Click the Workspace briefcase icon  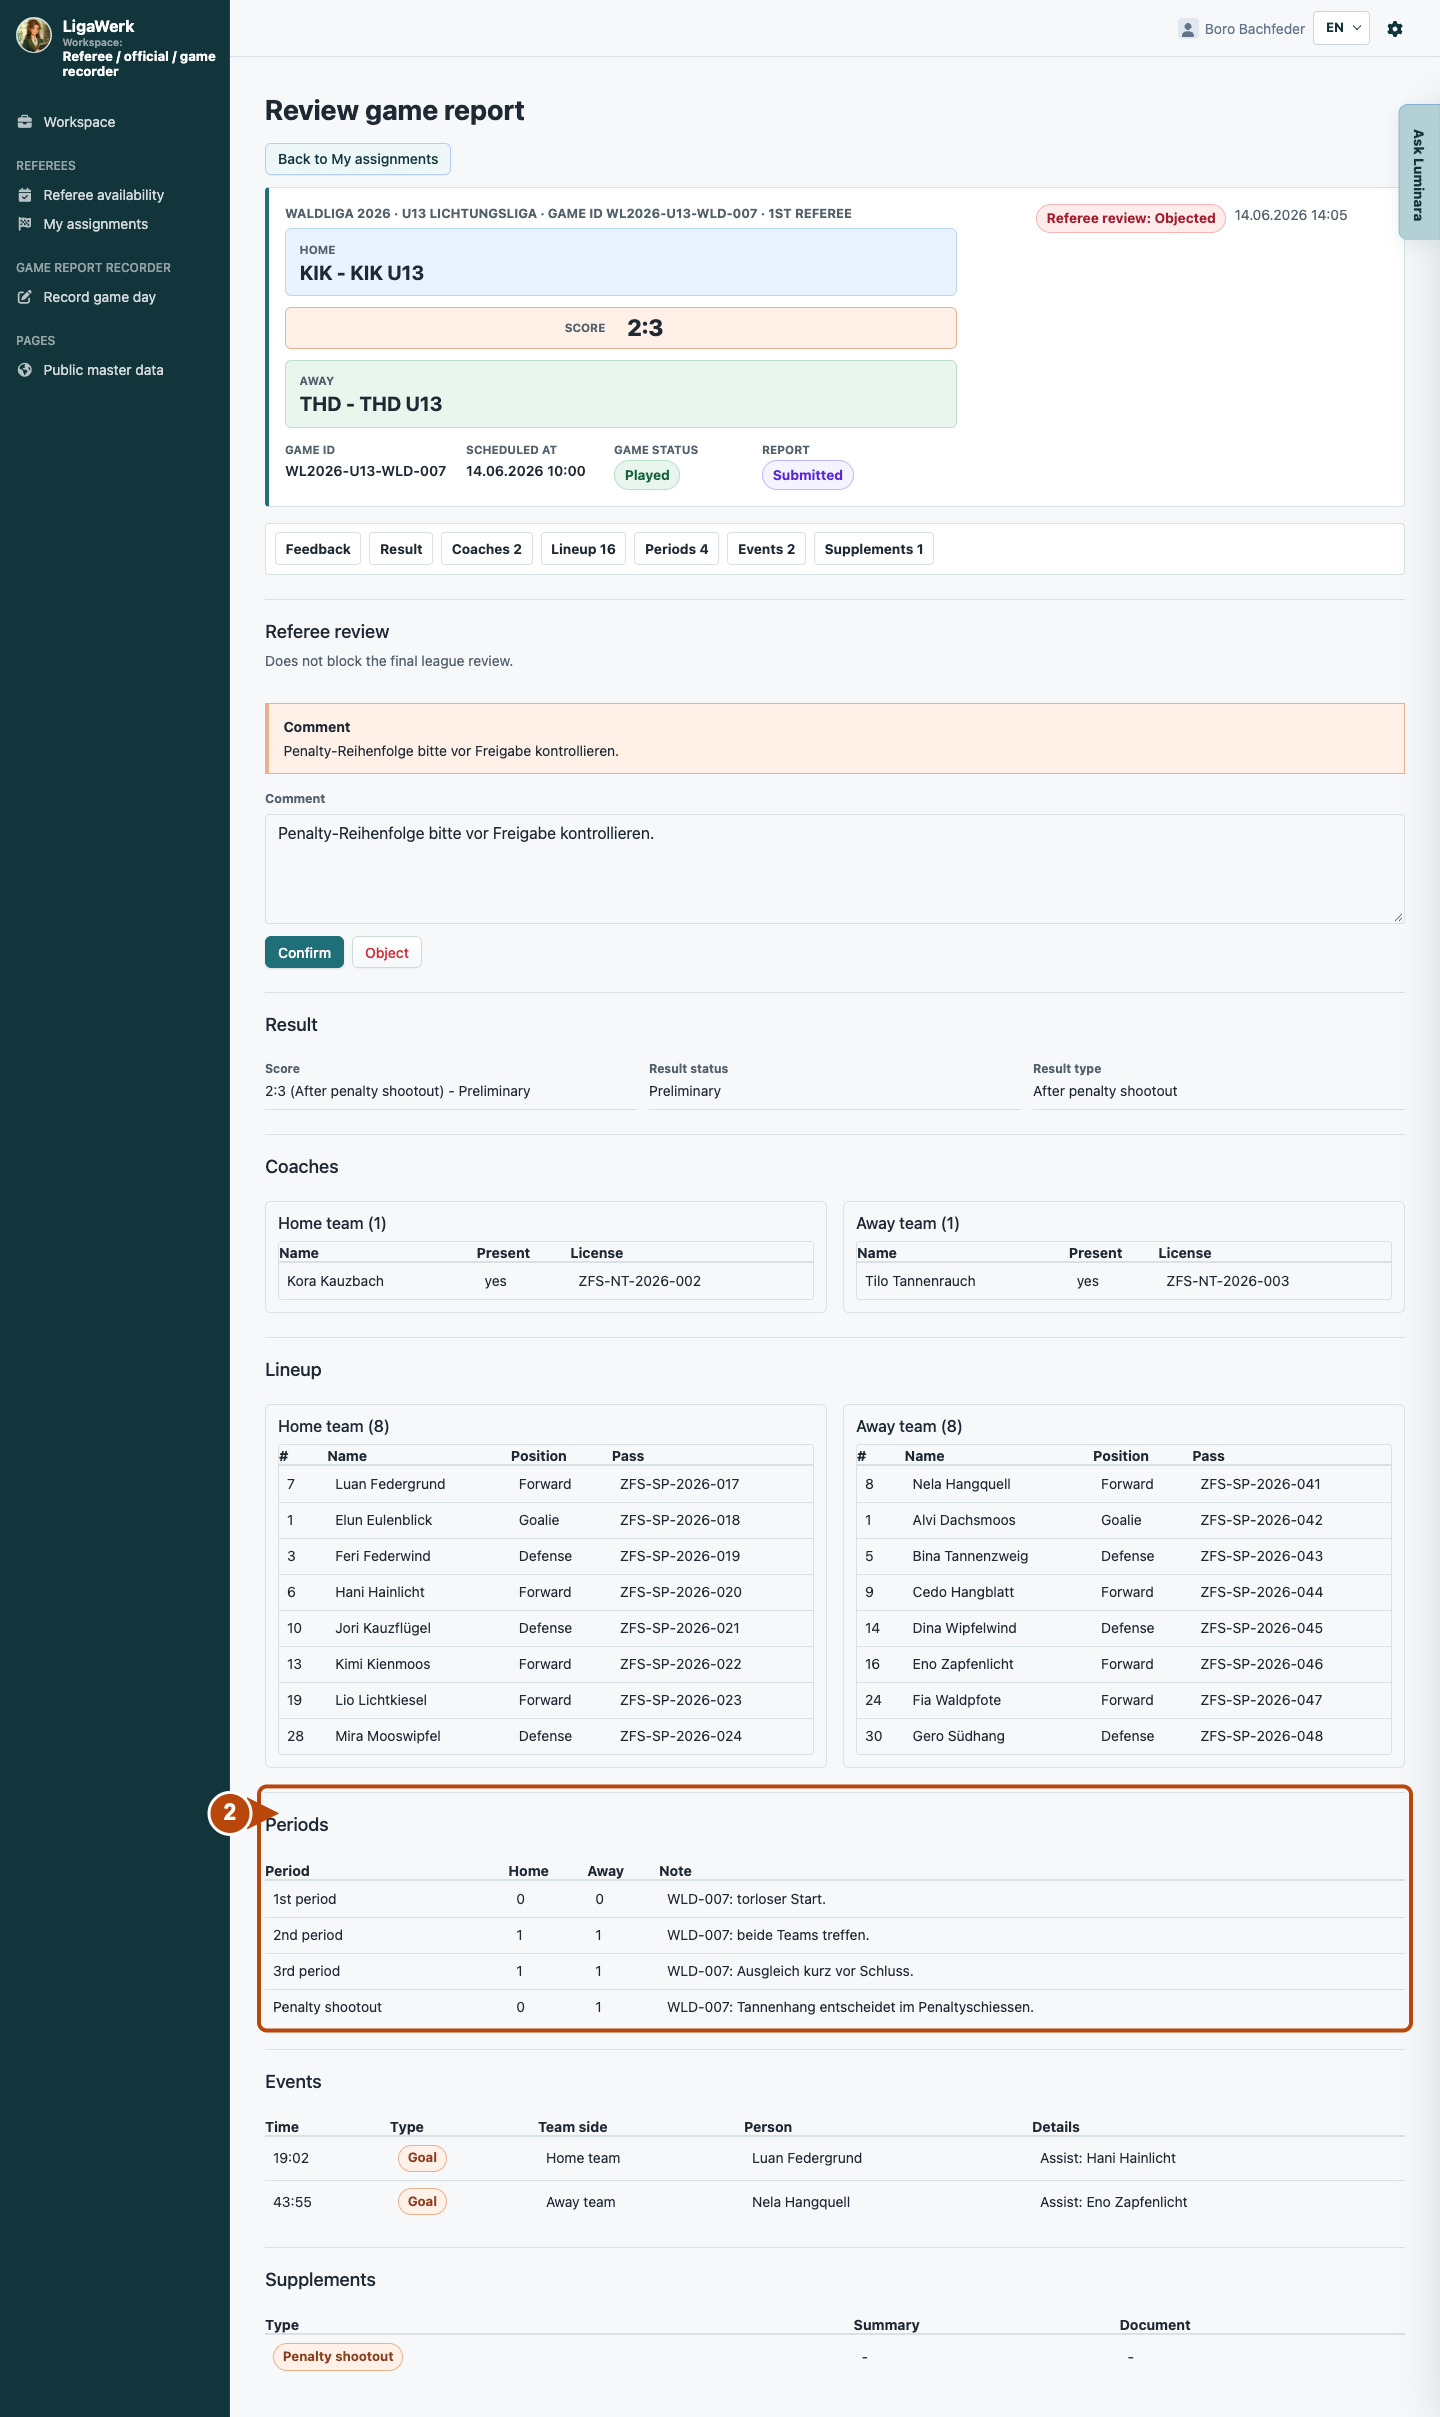click(x=25, y=122)
